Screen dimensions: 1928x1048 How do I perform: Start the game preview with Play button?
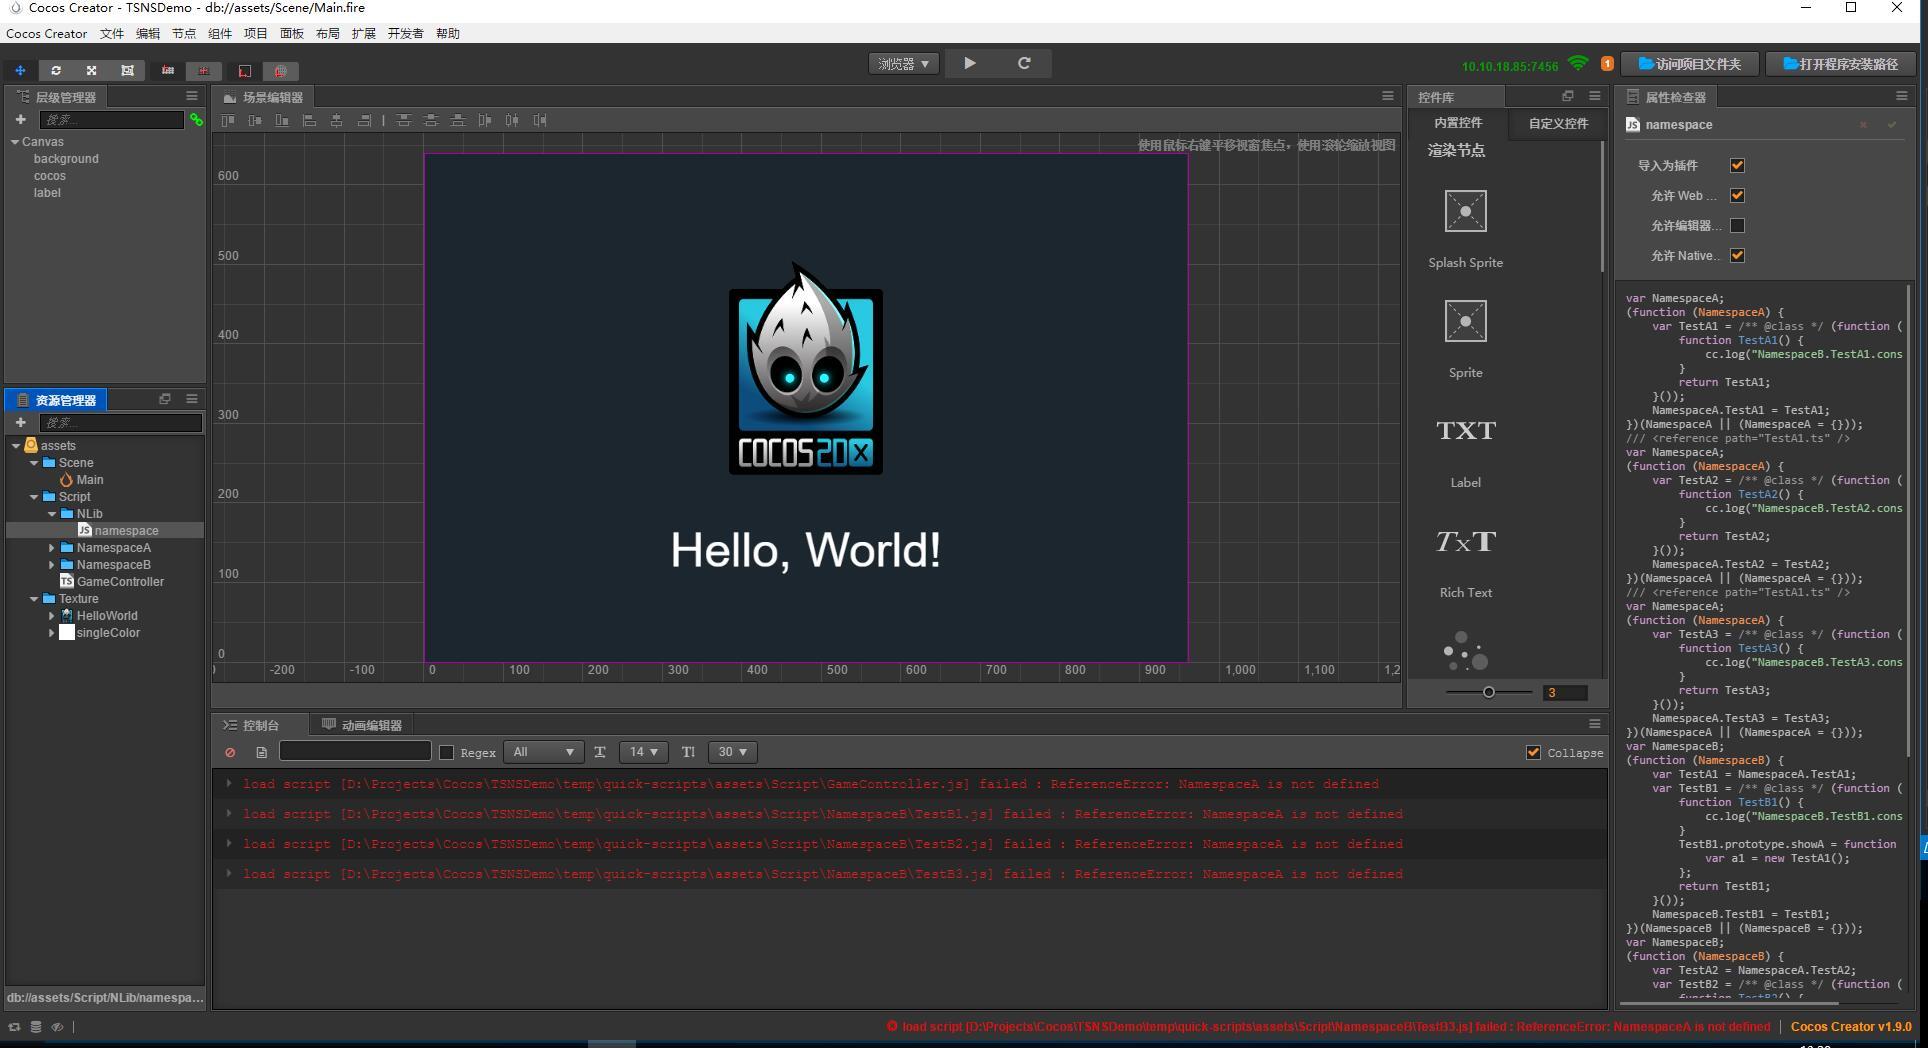pos(970,63)
